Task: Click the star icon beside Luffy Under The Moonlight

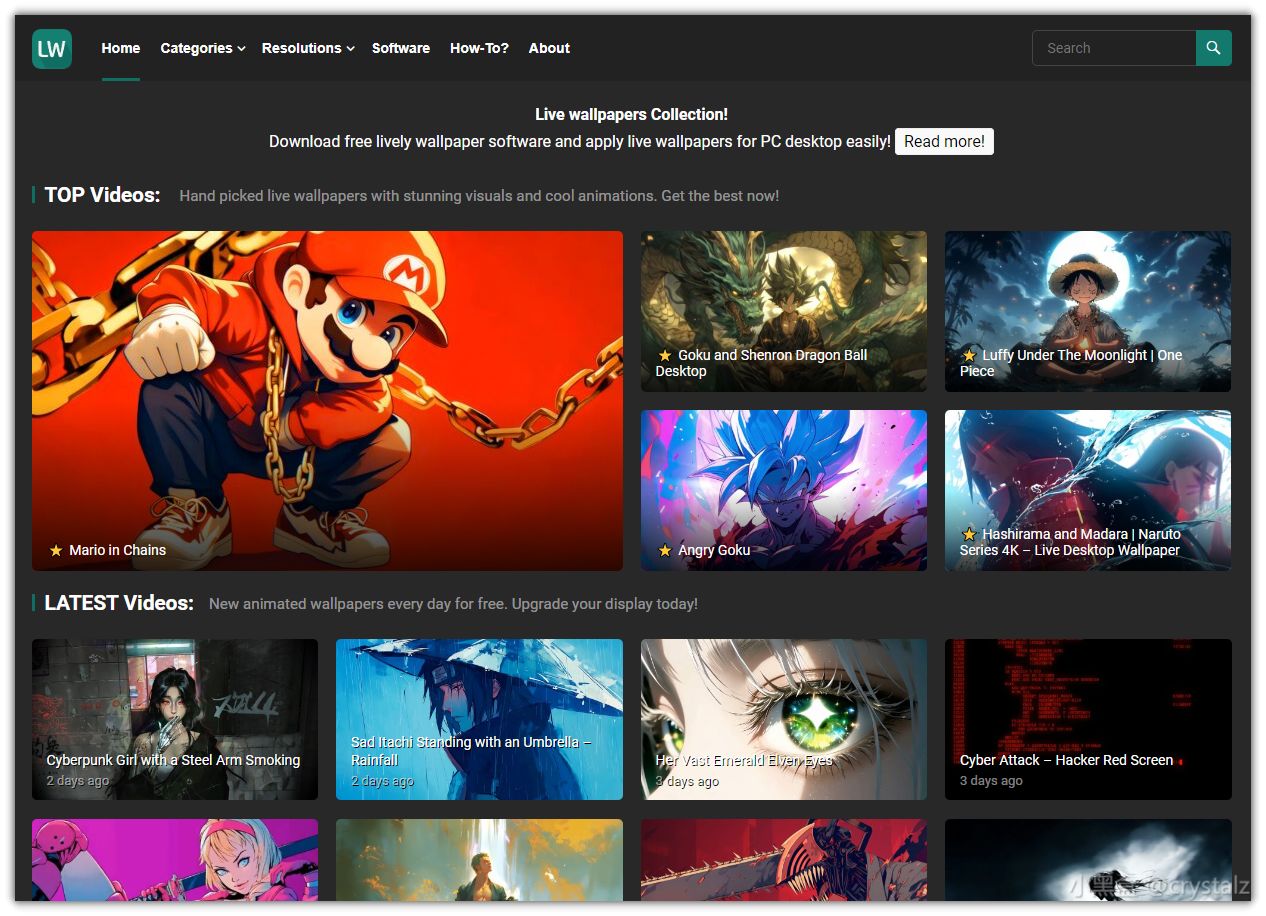Action: coord(969,355)
